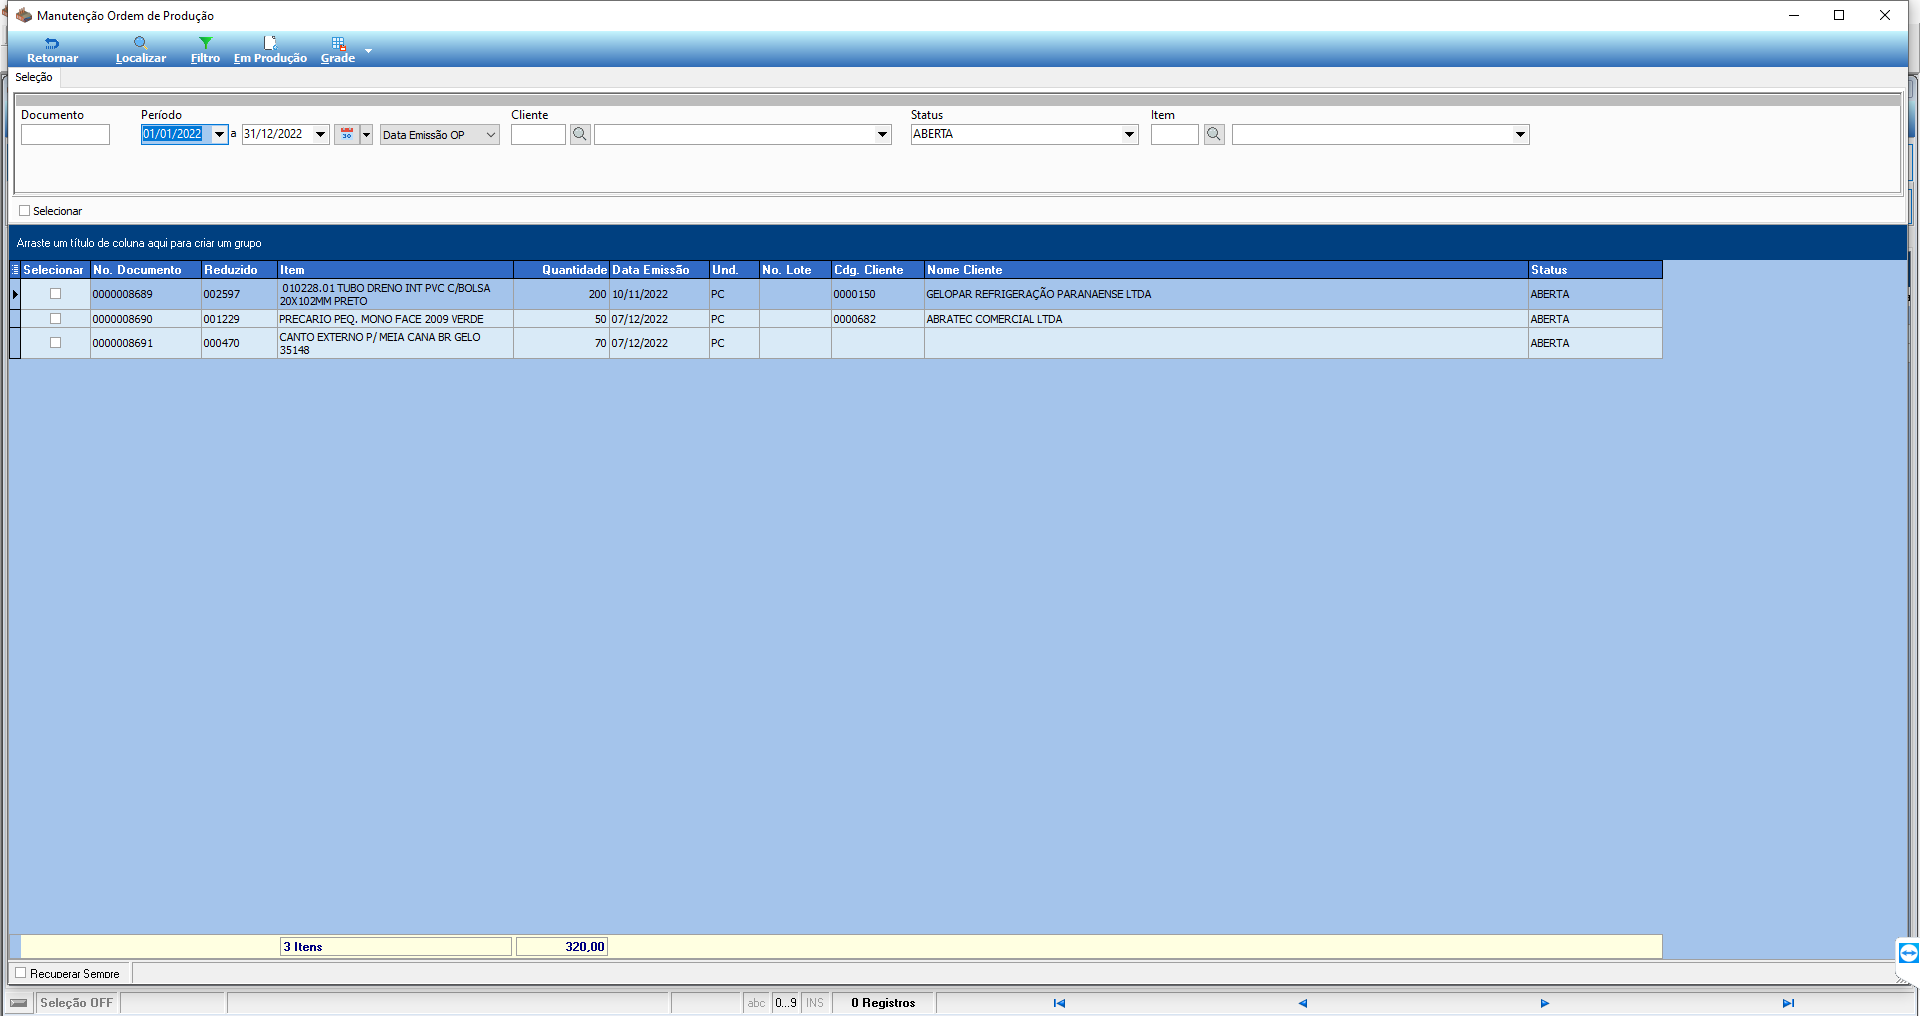The width and height of the screenshot is (1920, 1016).
Task: Go to previous record navigation arrow
Action: (x=1302, y=1003)
